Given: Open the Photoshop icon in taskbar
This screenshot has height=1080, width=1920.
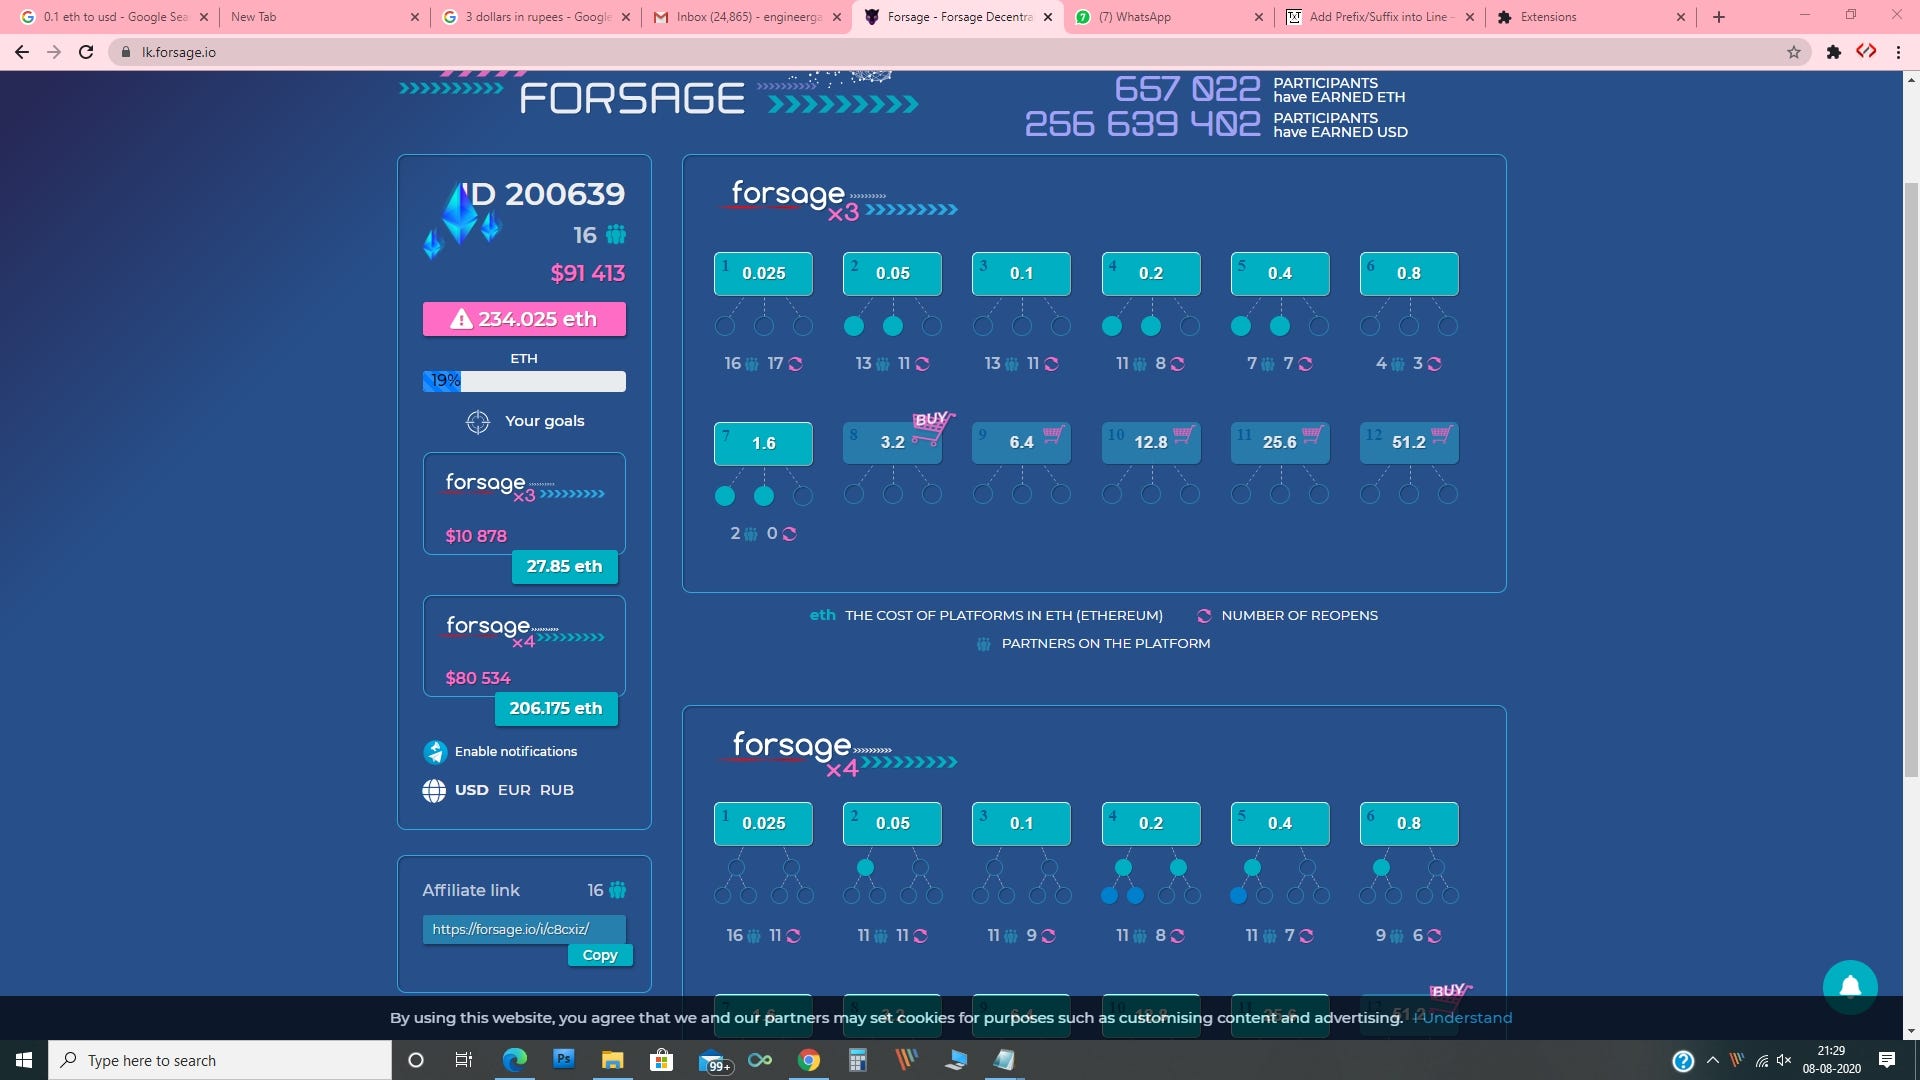Looking at the screenshot, I should tap(564, 1059).
